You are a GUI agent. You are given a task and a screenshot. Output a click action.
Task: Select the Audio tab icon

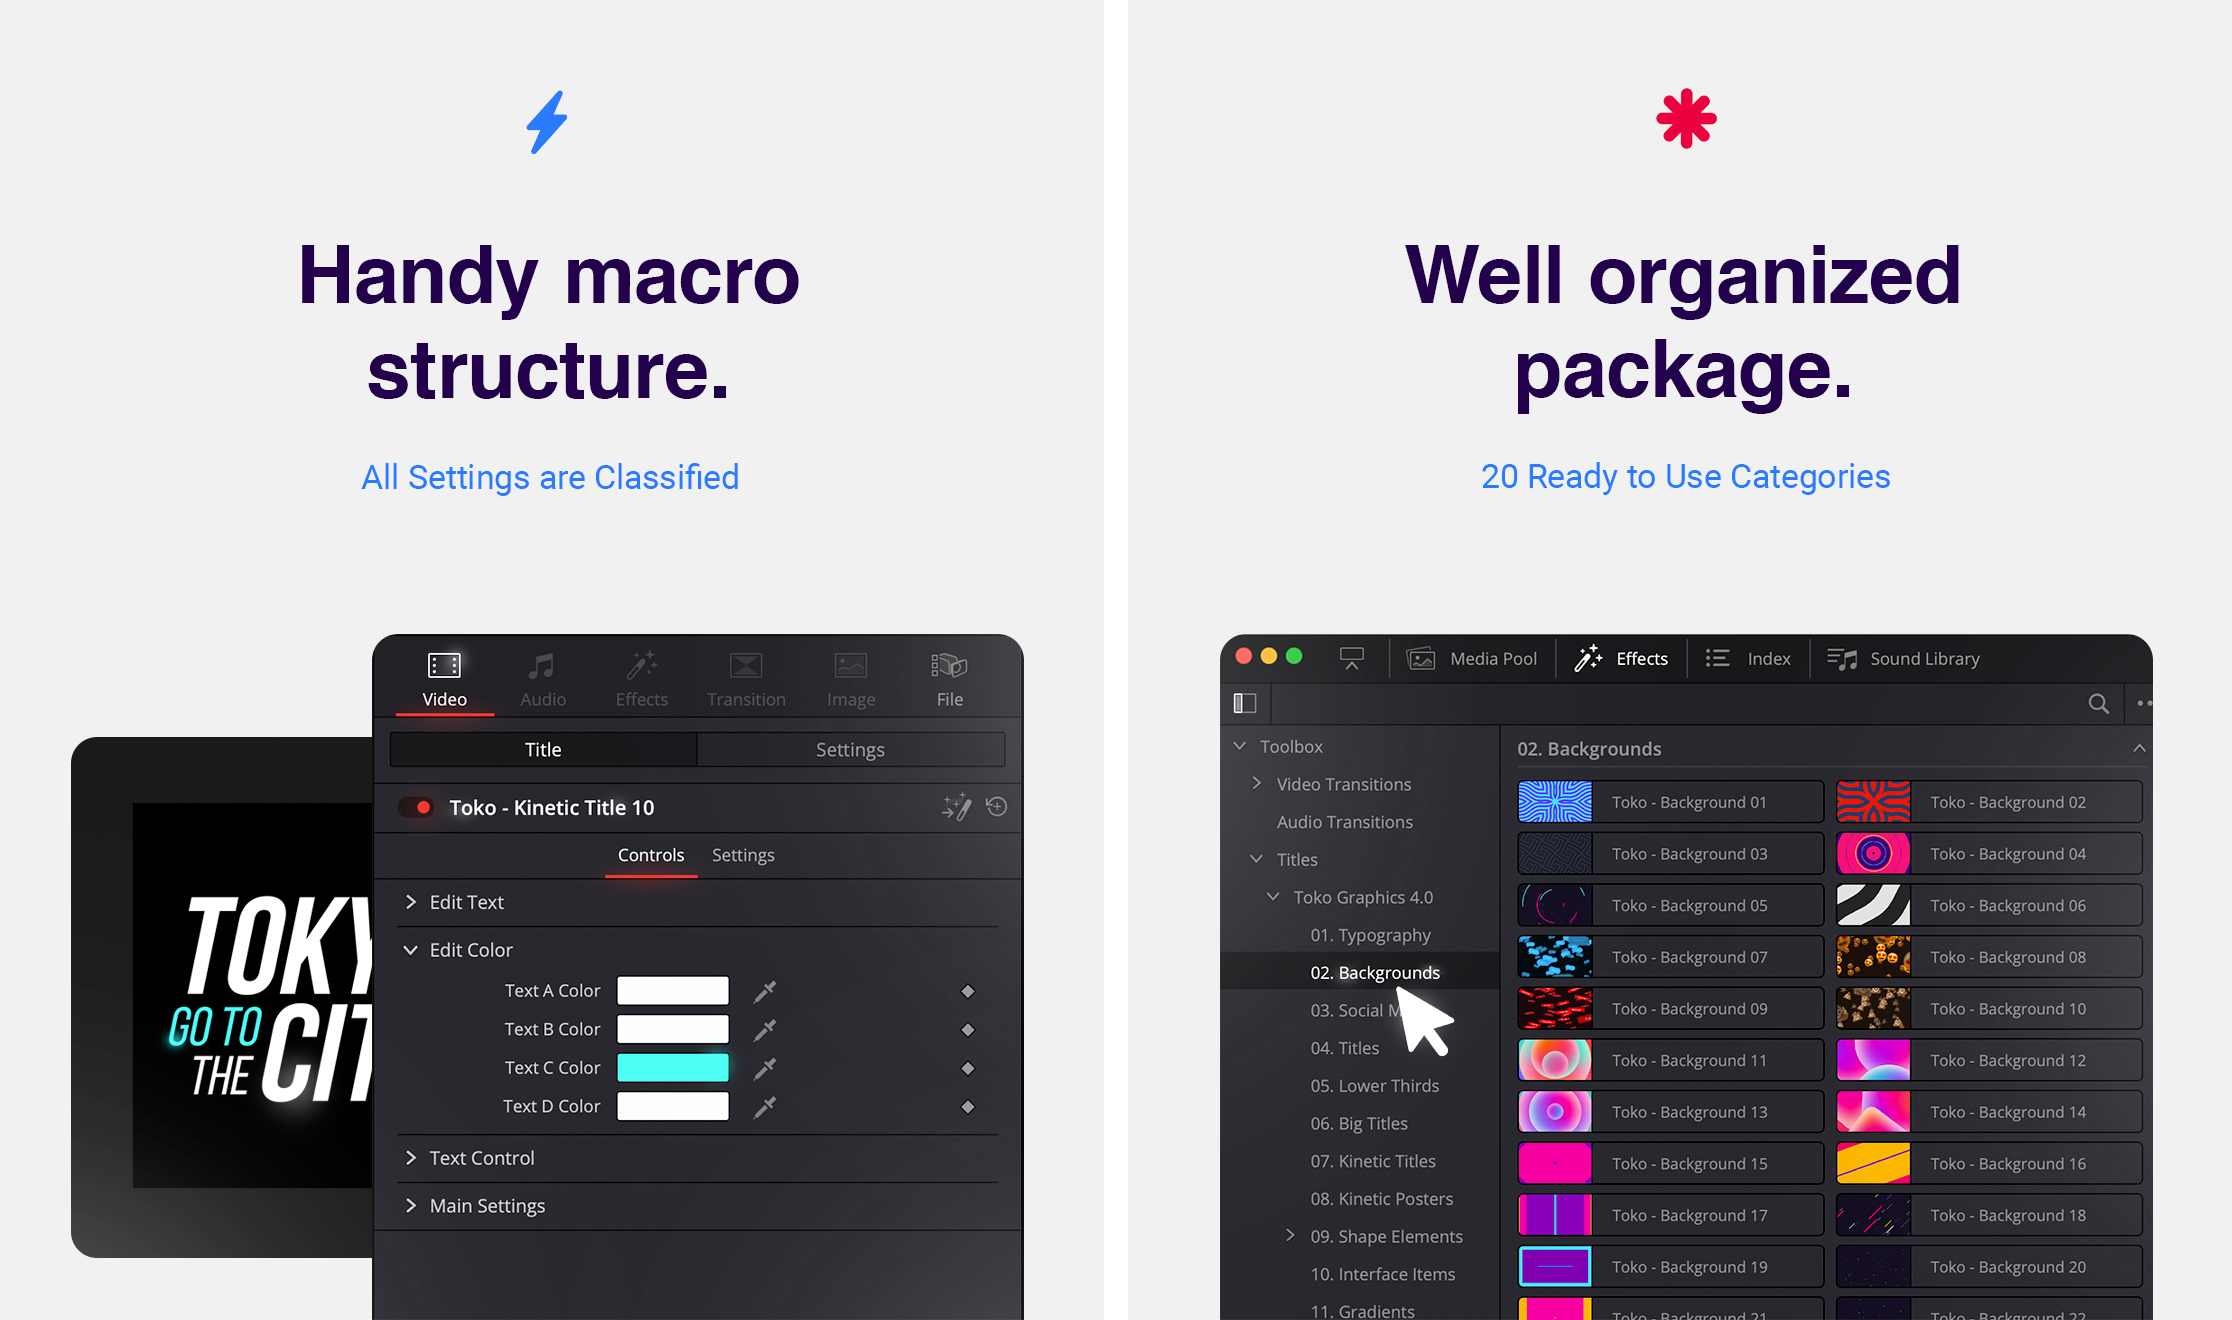(545, 668)
